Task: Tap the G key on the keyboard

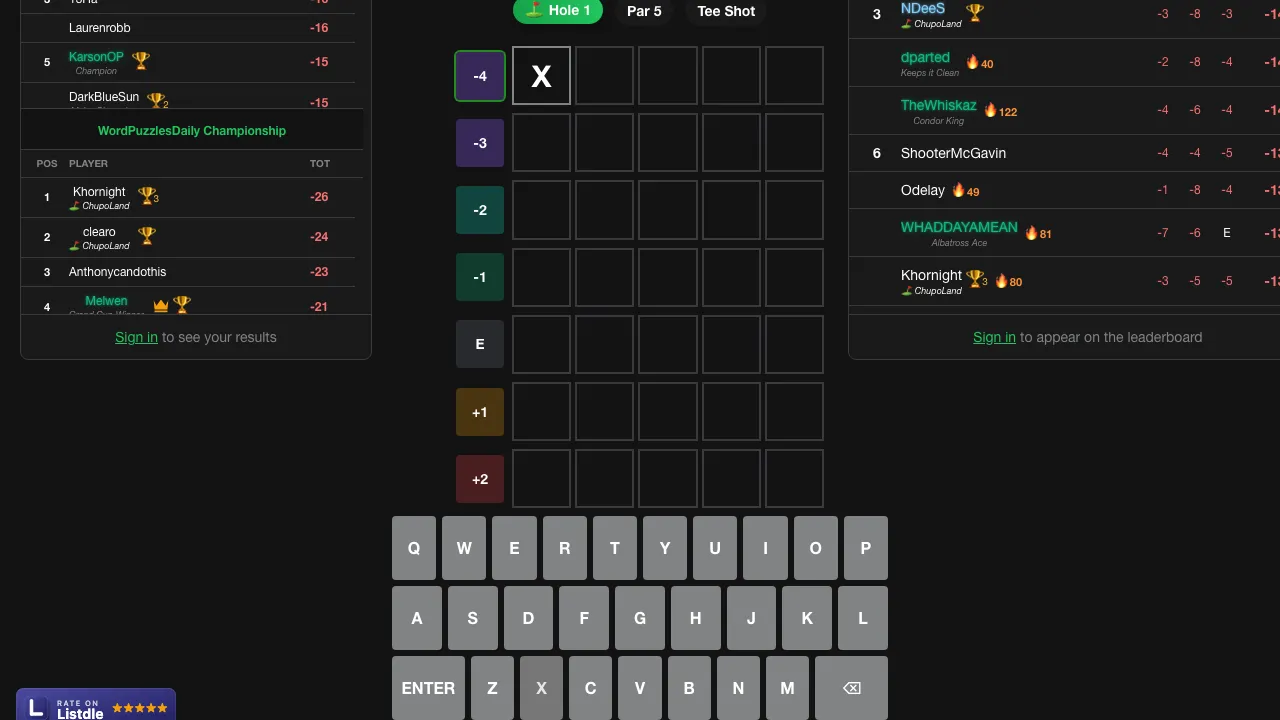Action: coord(640,618)
